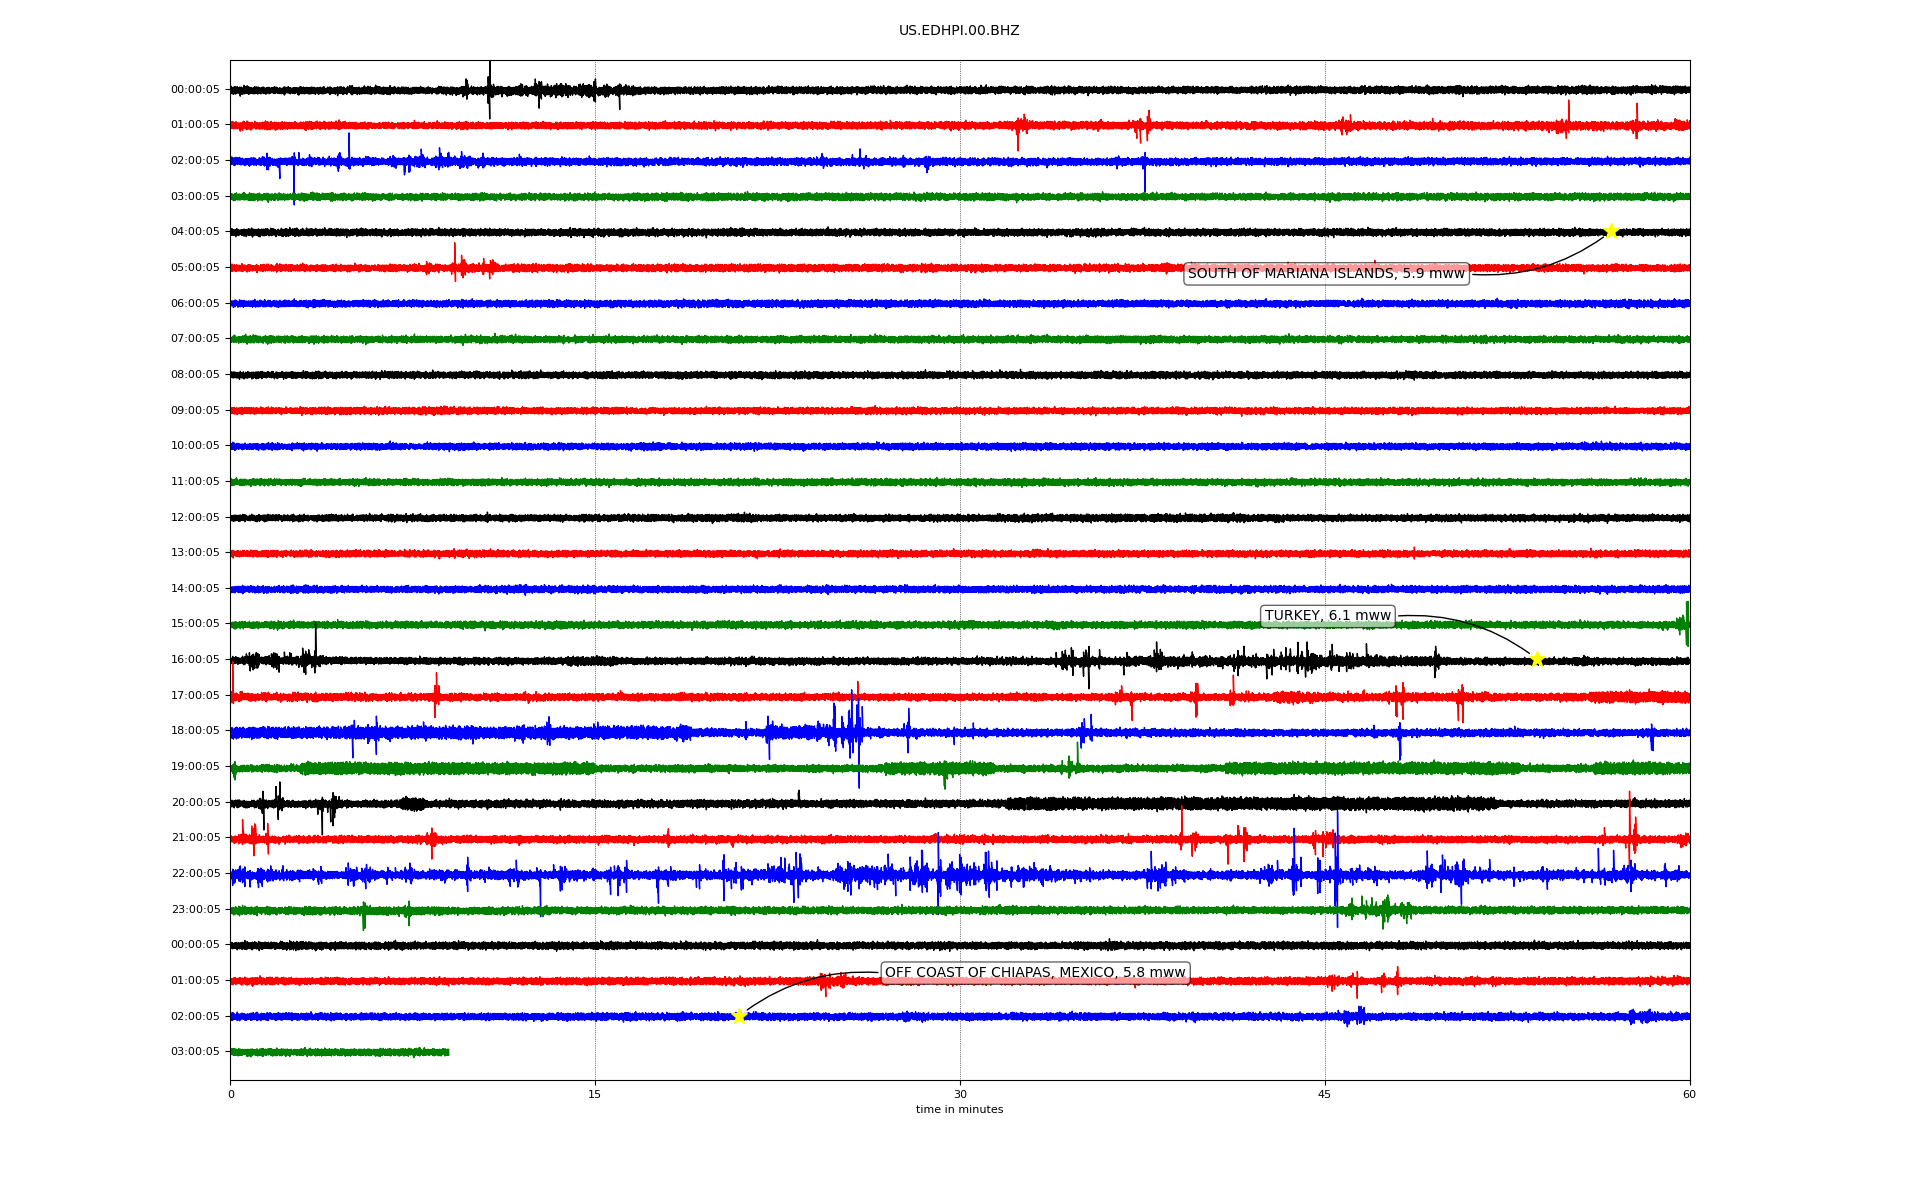The width and height of the screenshot is (1920, 1200).
Task: Click the 20:00:05 row time label
Action: pyautogui.click(x=195, y=803)
